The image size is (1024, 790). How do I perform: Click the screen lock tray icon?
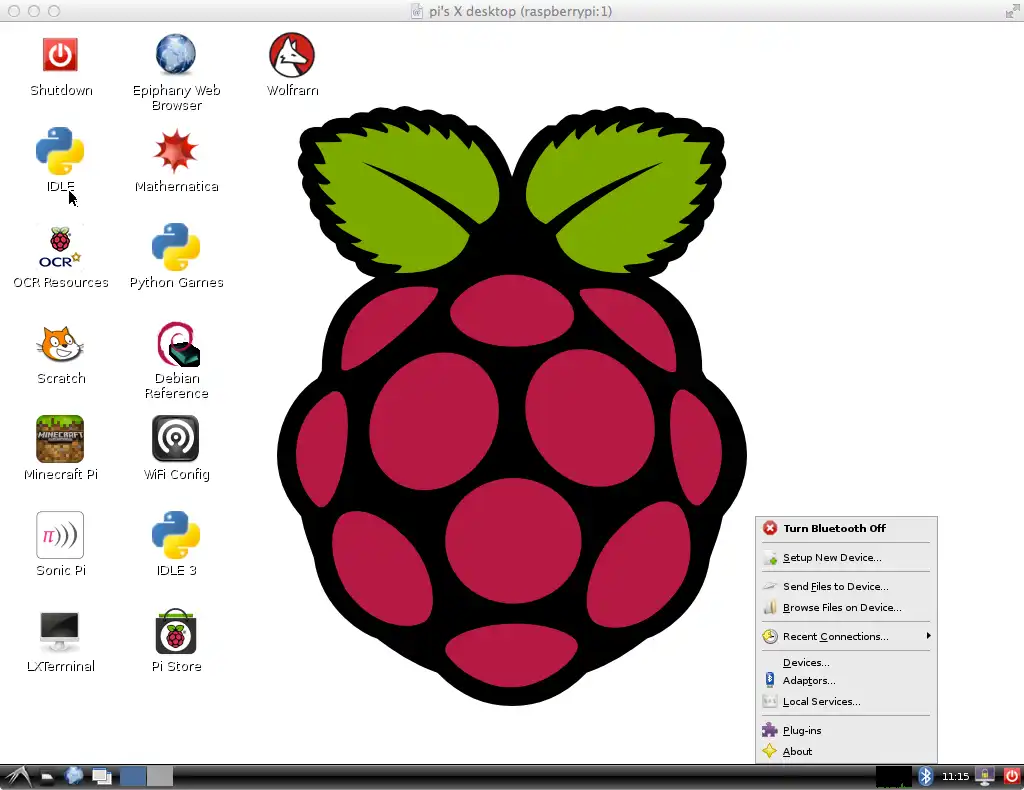tap(984, 776)
